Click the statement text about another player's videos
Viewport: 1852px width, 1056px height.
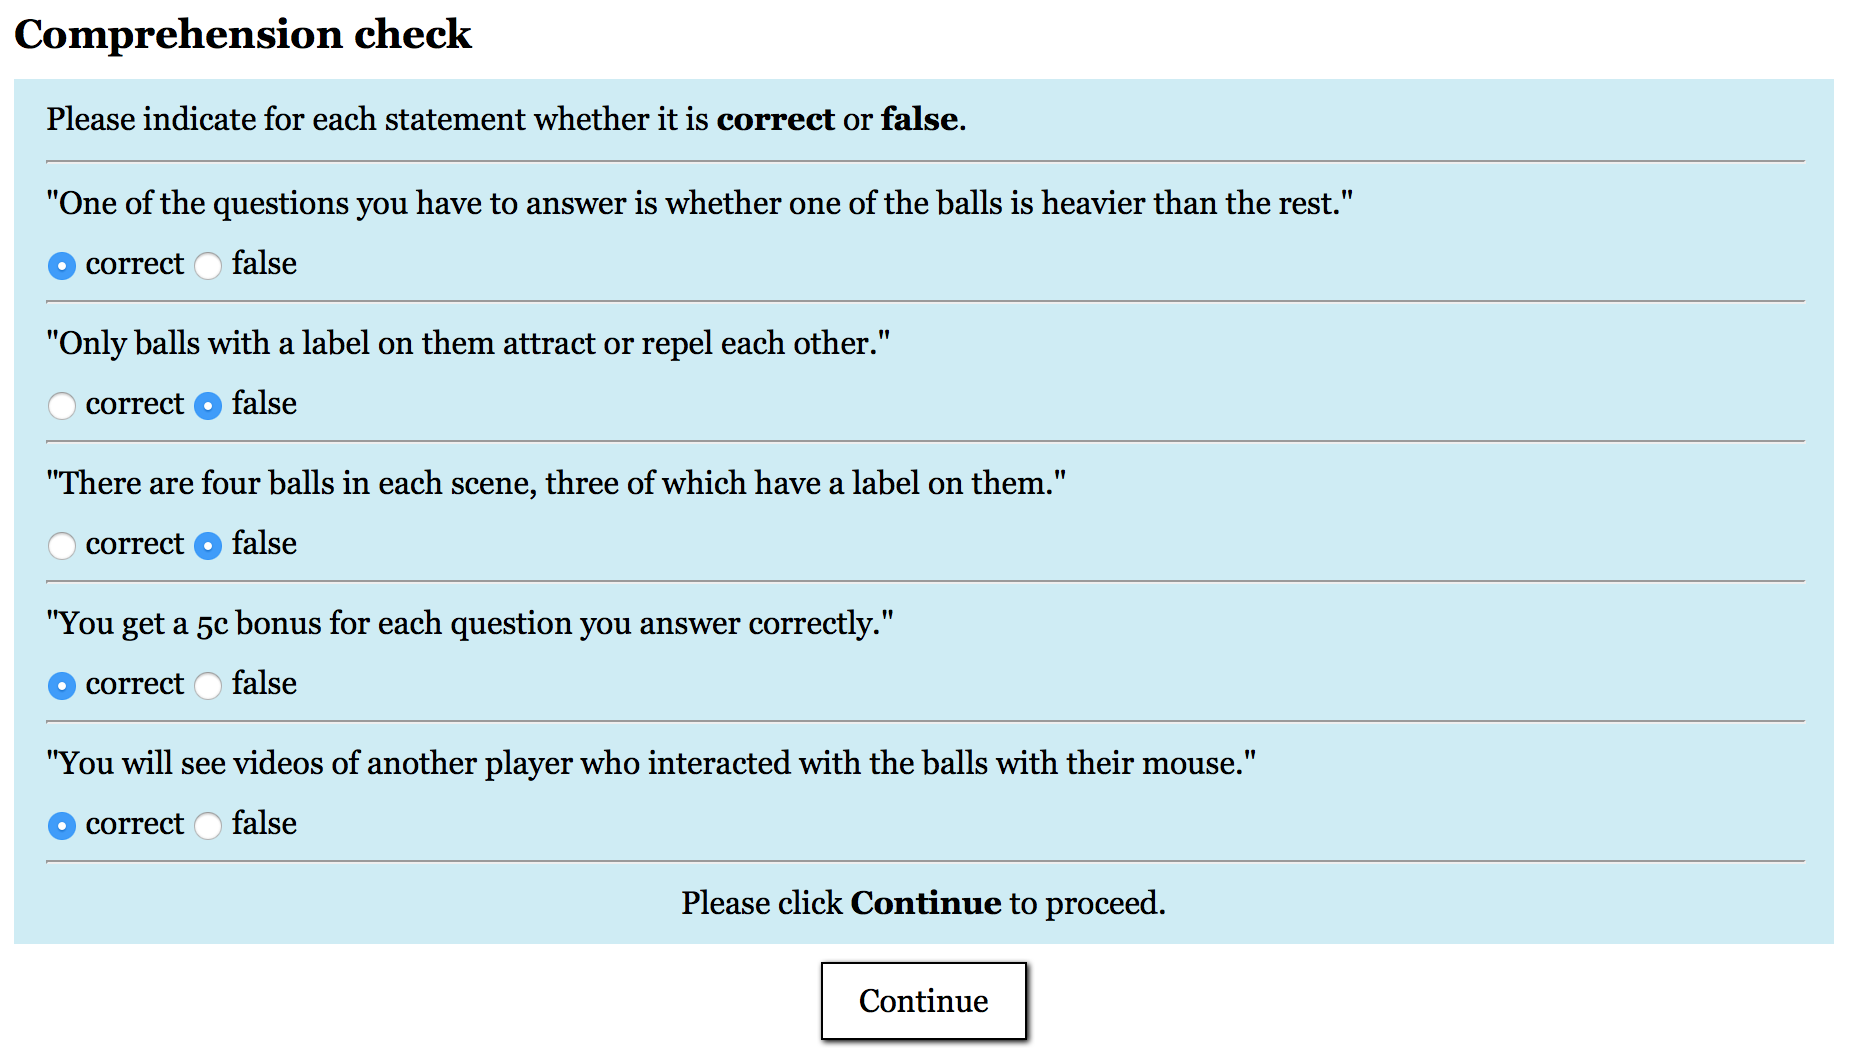point(651,763)
